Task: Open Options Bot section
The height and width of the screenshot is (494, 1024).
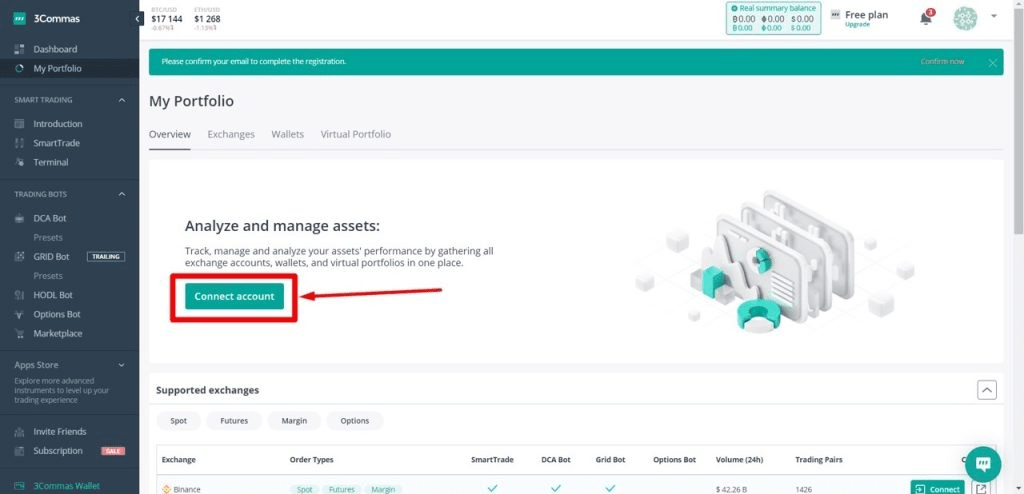Action: pyautogui.click(x=57, y=314)
